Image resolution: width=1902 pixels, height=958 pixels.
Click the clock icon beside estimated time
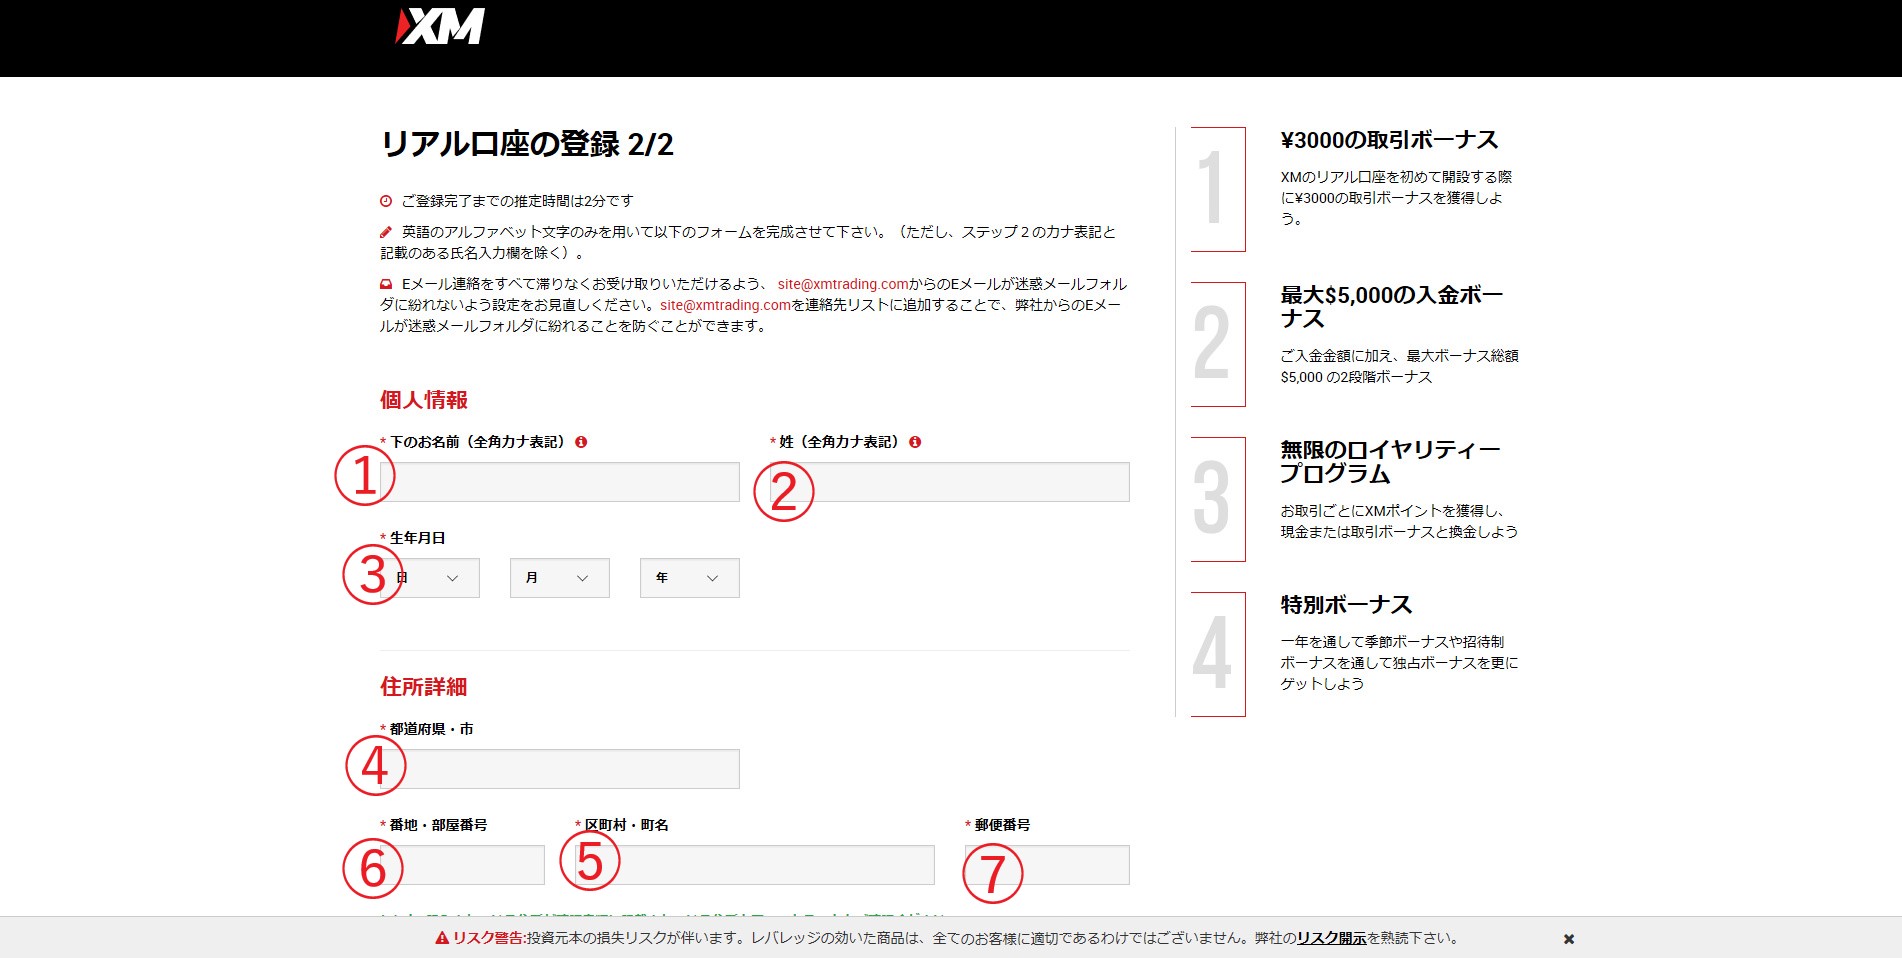(386, 201)
